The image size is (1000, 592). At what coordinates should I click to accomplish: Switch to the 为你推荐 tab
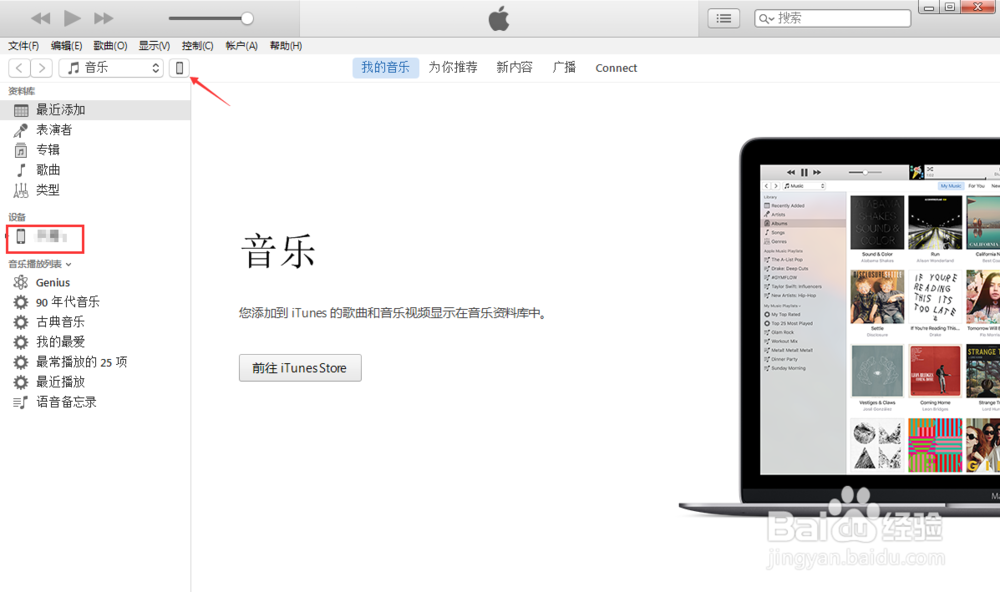click(x=453, y=68)
